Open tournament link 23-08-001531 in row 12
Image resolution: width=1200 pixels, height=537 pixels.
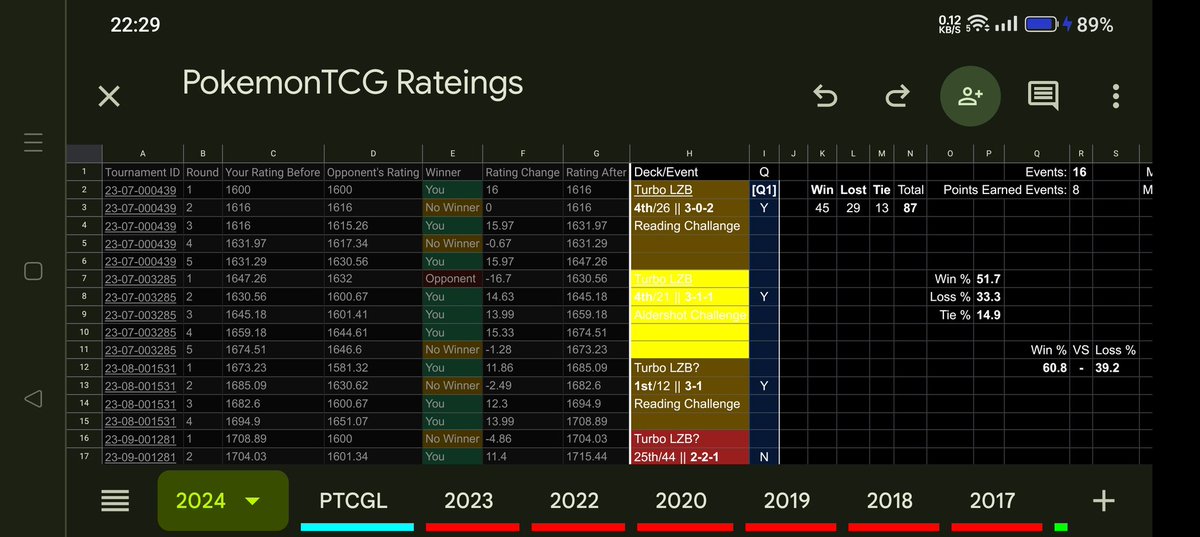click(141, 368)
